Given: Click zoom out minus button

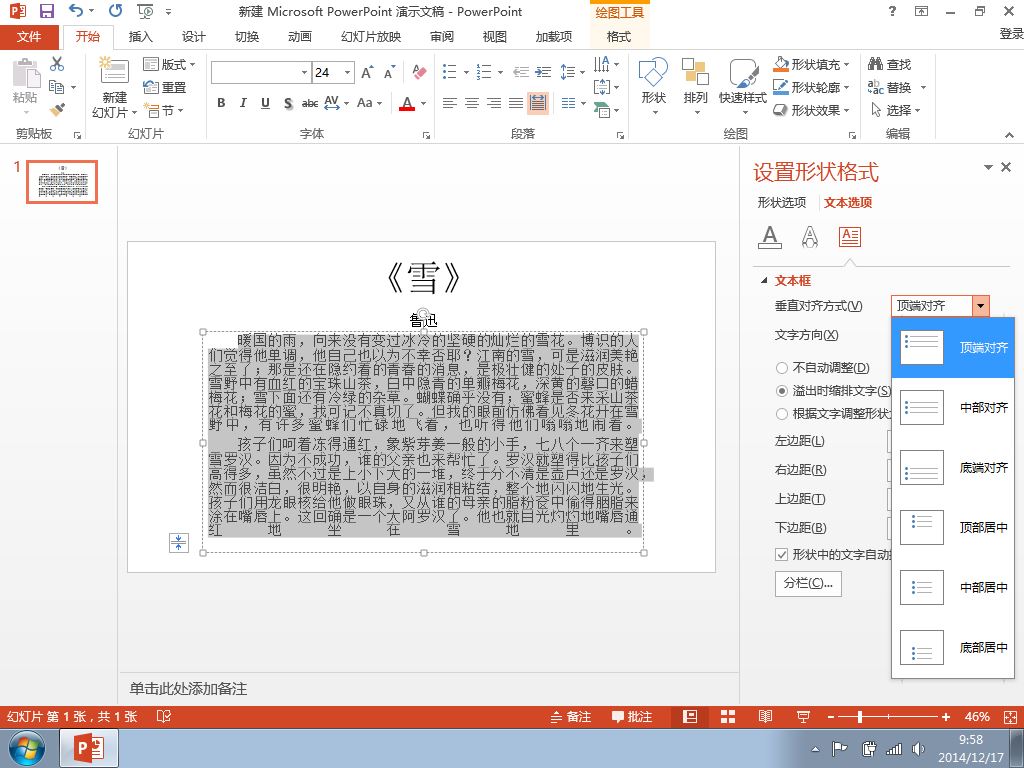Looking at the screenshot, I should [831, 716].
